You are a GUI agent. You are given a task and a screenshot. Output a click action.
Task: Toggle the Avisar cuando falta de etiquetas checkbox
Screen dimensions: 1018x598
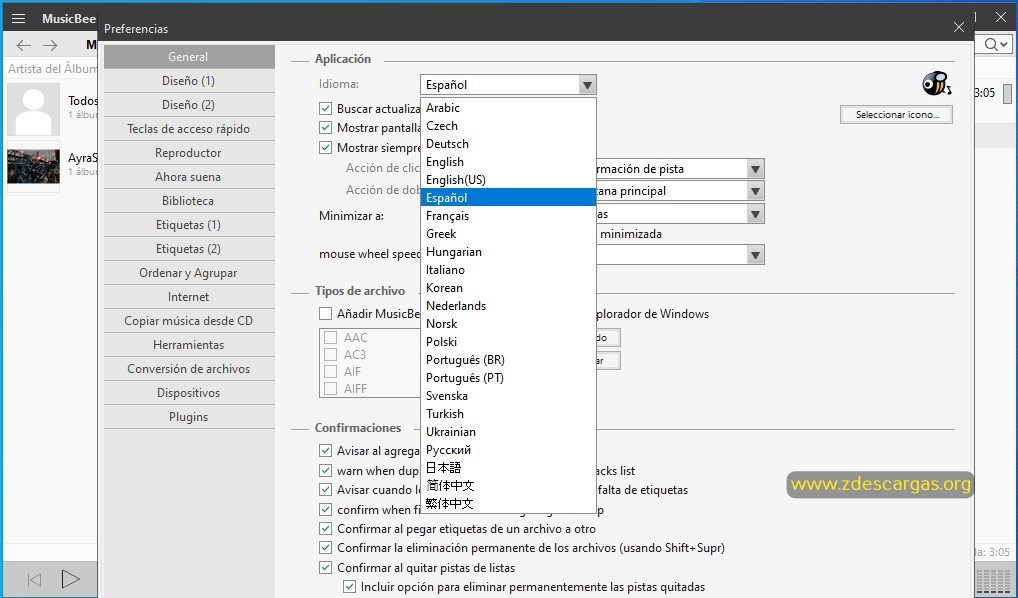[325, 490]
